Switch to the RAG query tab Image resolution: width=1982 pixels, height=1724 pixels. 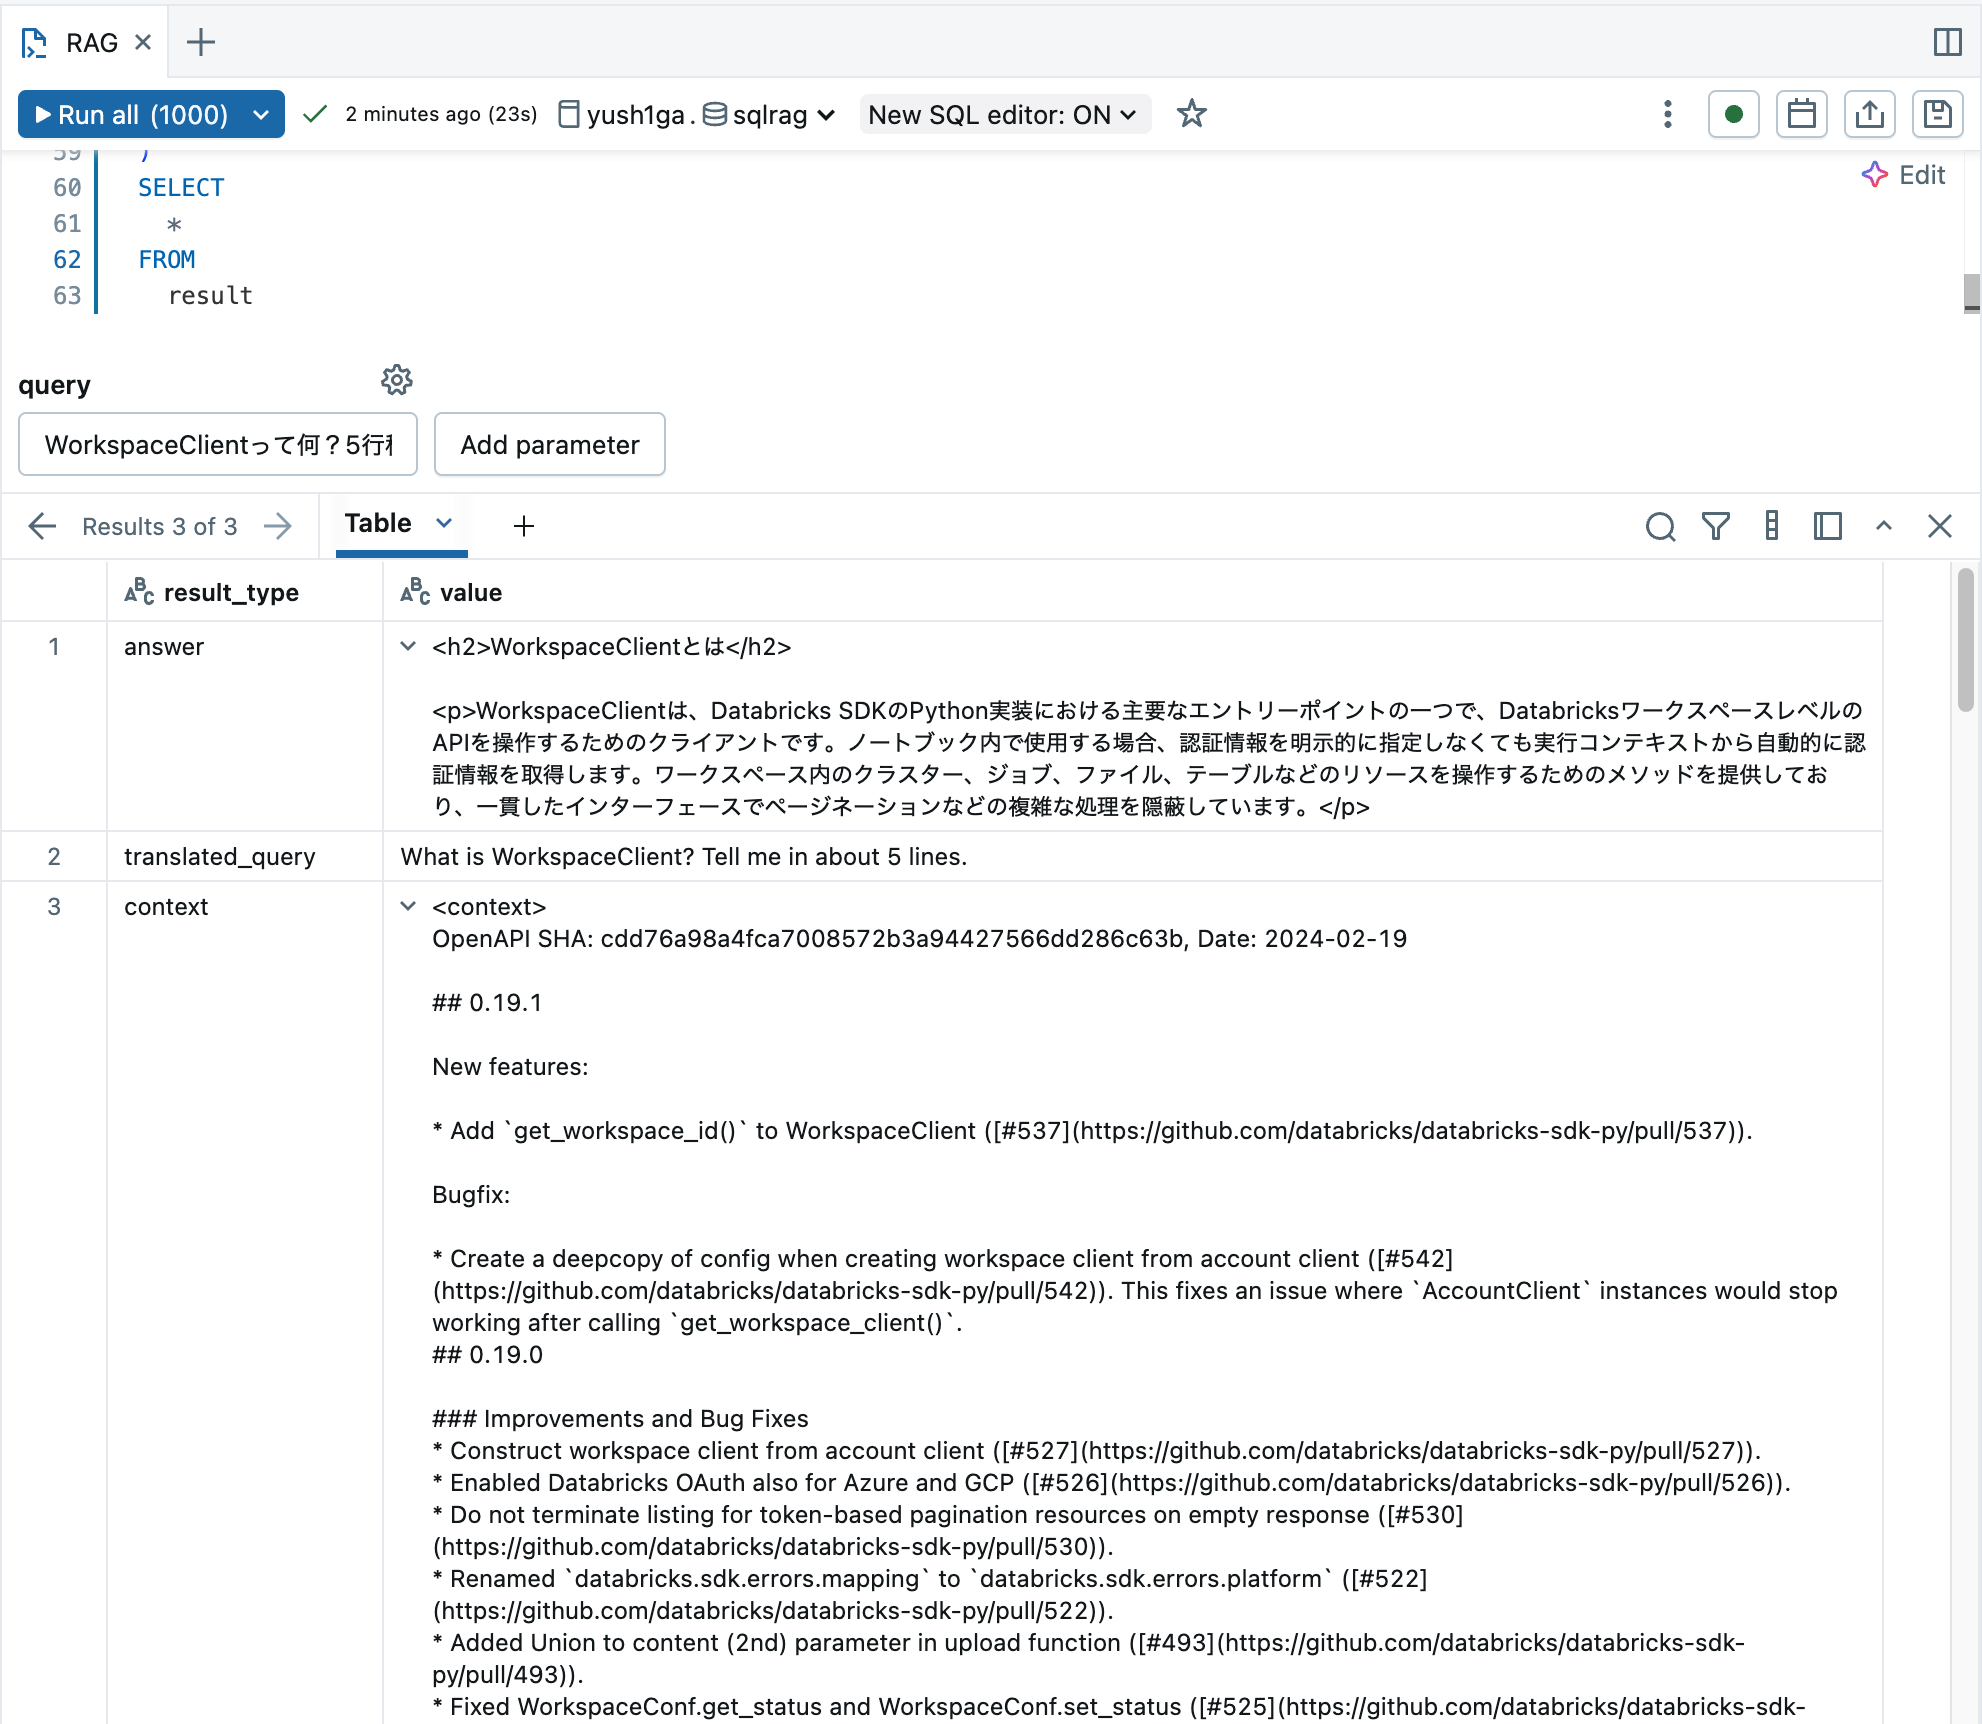[x=91, y=43]
